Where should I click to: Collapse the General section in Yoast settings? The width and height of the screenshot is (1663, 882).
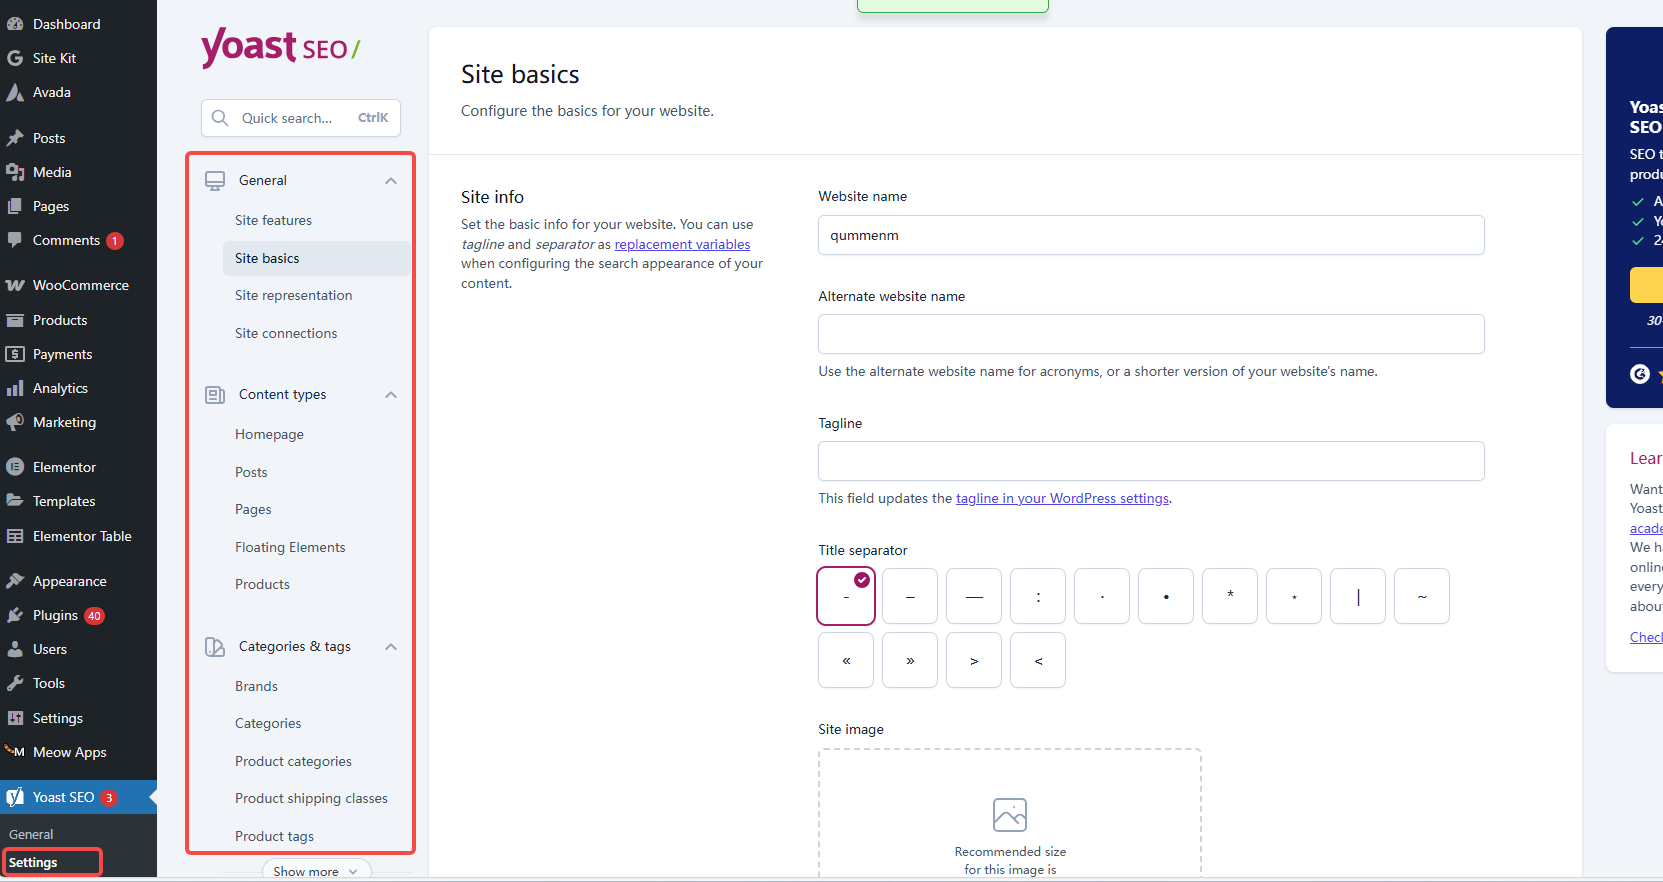[x=391, y=181]
